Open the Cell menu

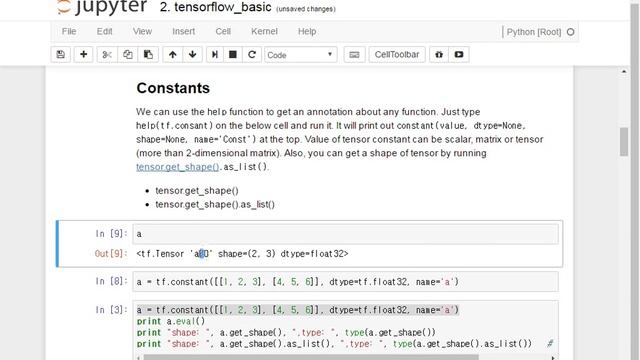pyautogui.click(x=223, y=31)
